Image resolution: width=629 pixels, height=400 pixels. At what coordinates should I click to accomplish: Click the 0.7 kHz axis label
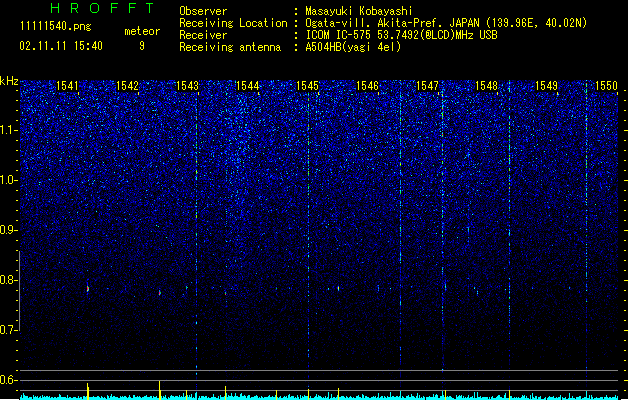point(8,330)
